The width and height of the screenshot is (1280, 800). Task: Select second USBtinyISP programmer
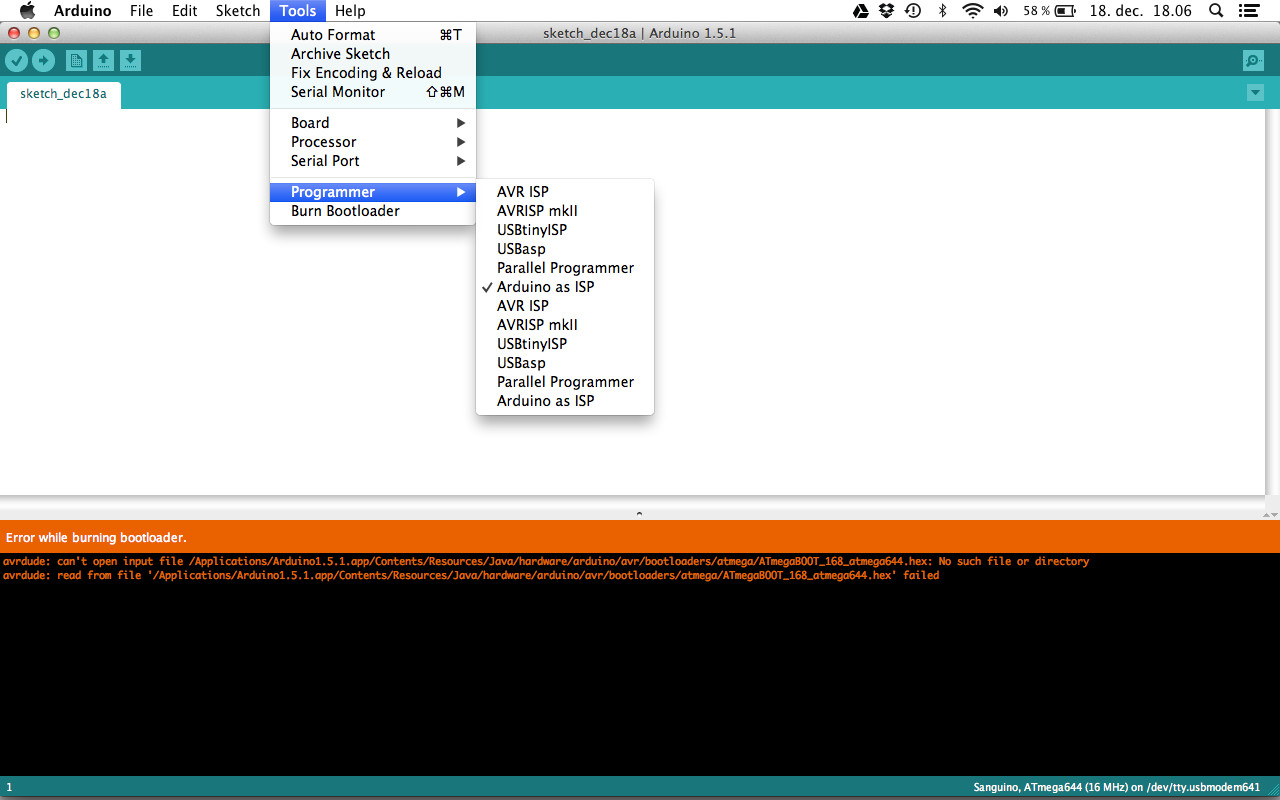click(x=565, y=344)
